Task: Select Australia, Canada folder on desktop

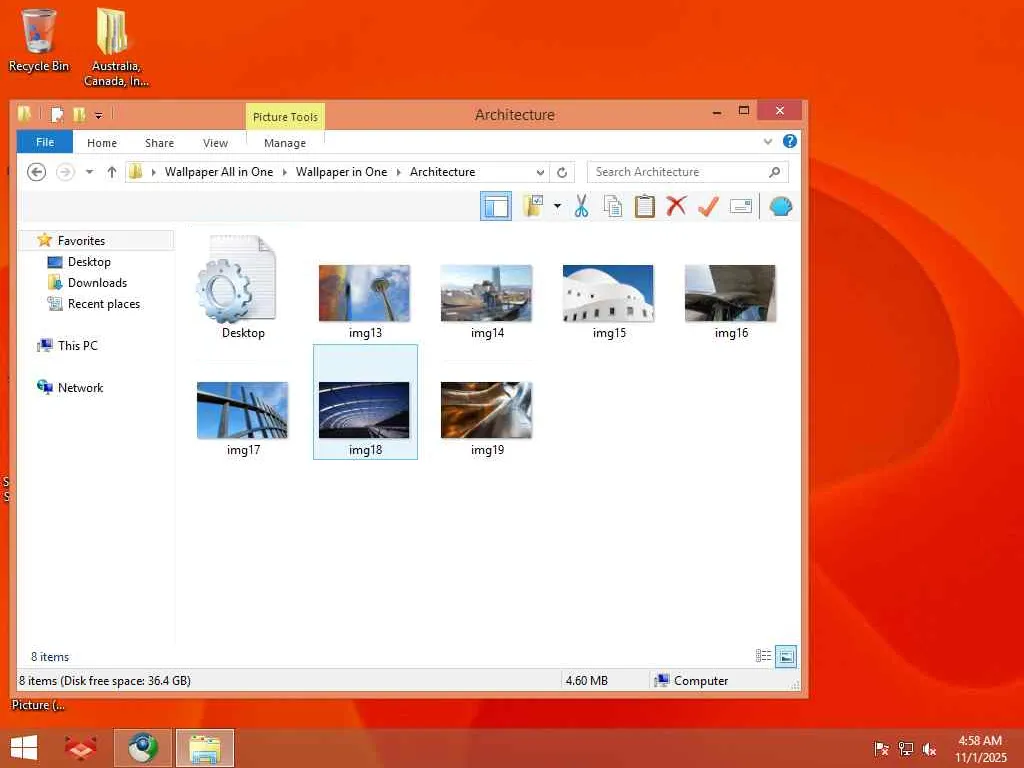Action: click(116, 47)
